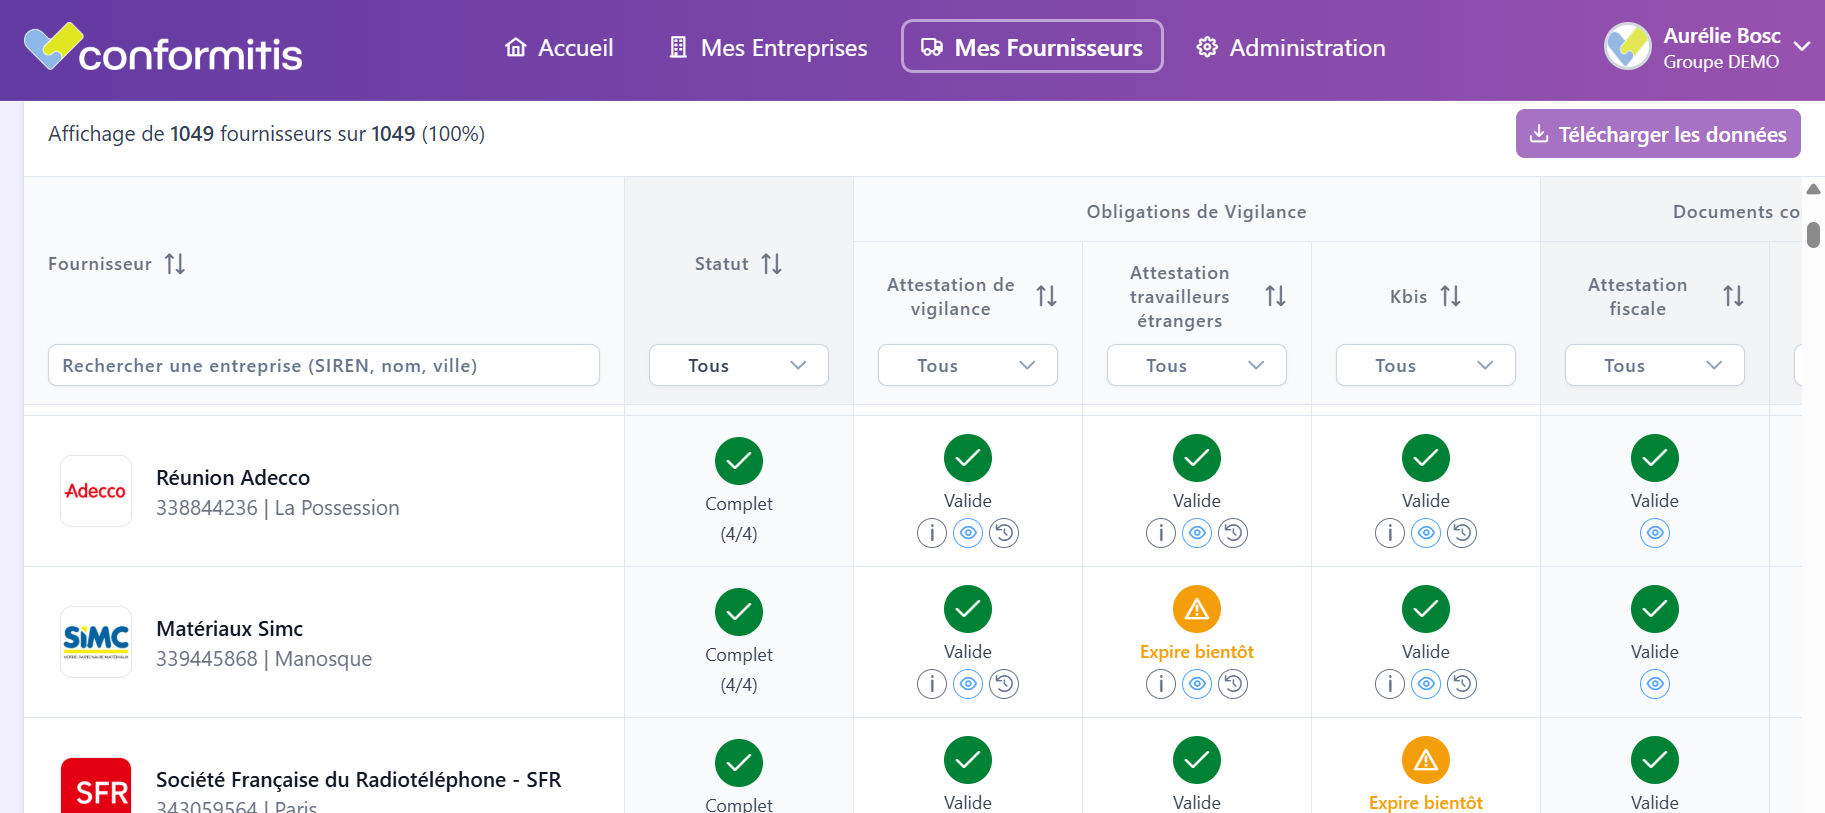Show history for Réunion Adecco Kbis

pyautogui.click(x=1462, y=533)
